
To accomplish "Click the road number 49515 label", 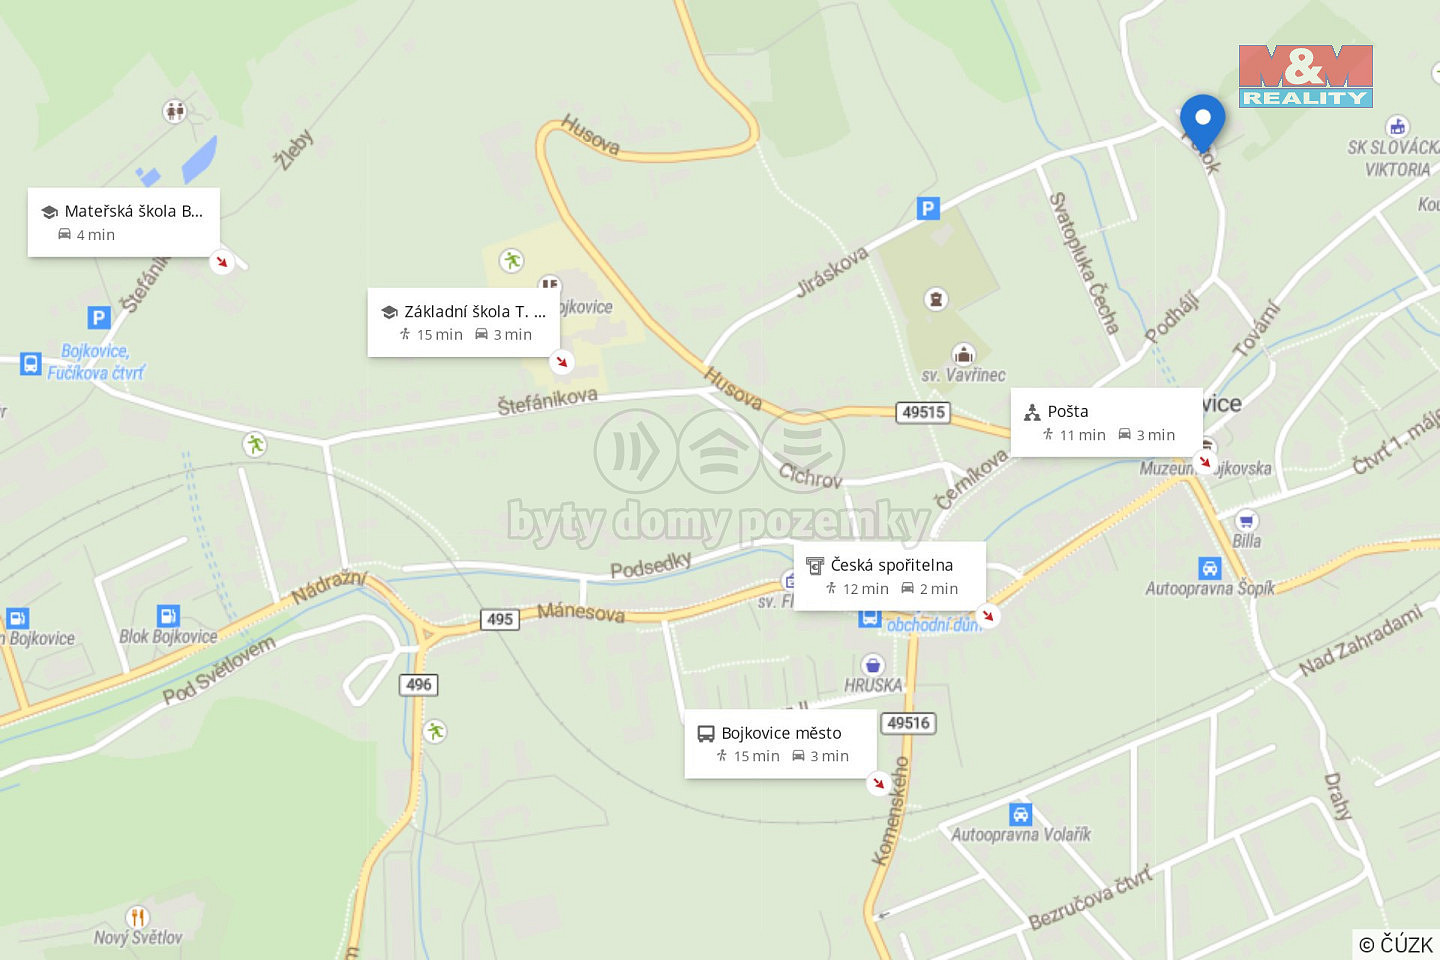I will pyautogui.click(x=923, y=412).
